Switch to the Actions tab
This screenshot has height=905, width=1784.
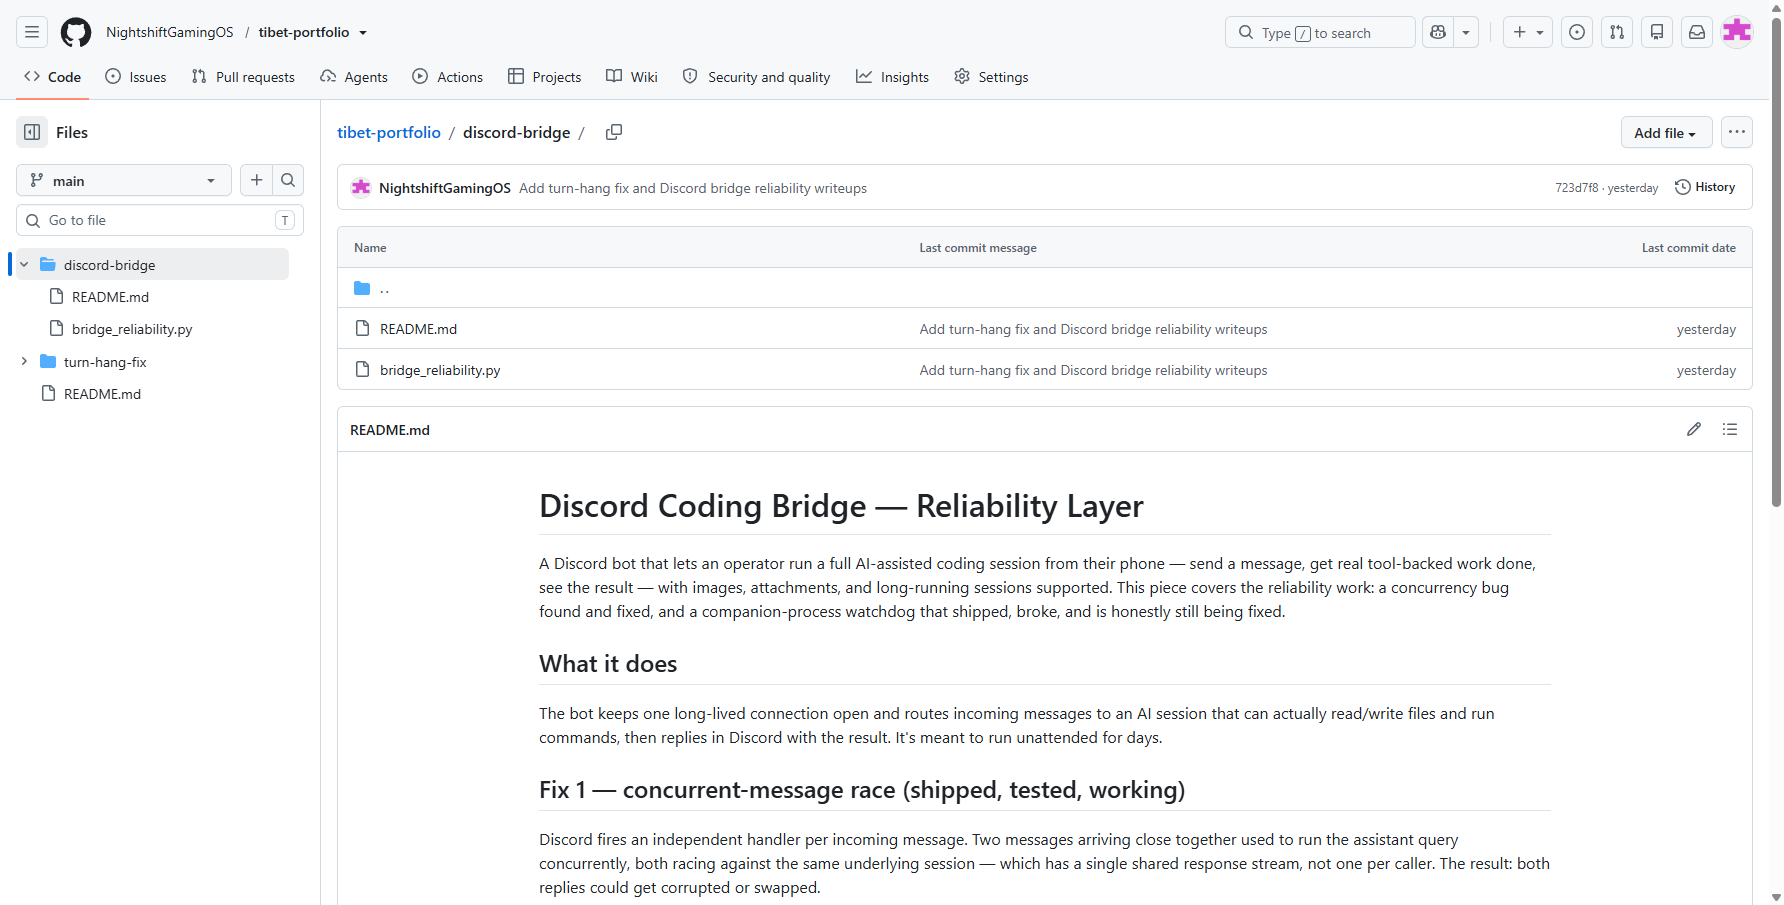pyautogui.click(x=448, y=77)
